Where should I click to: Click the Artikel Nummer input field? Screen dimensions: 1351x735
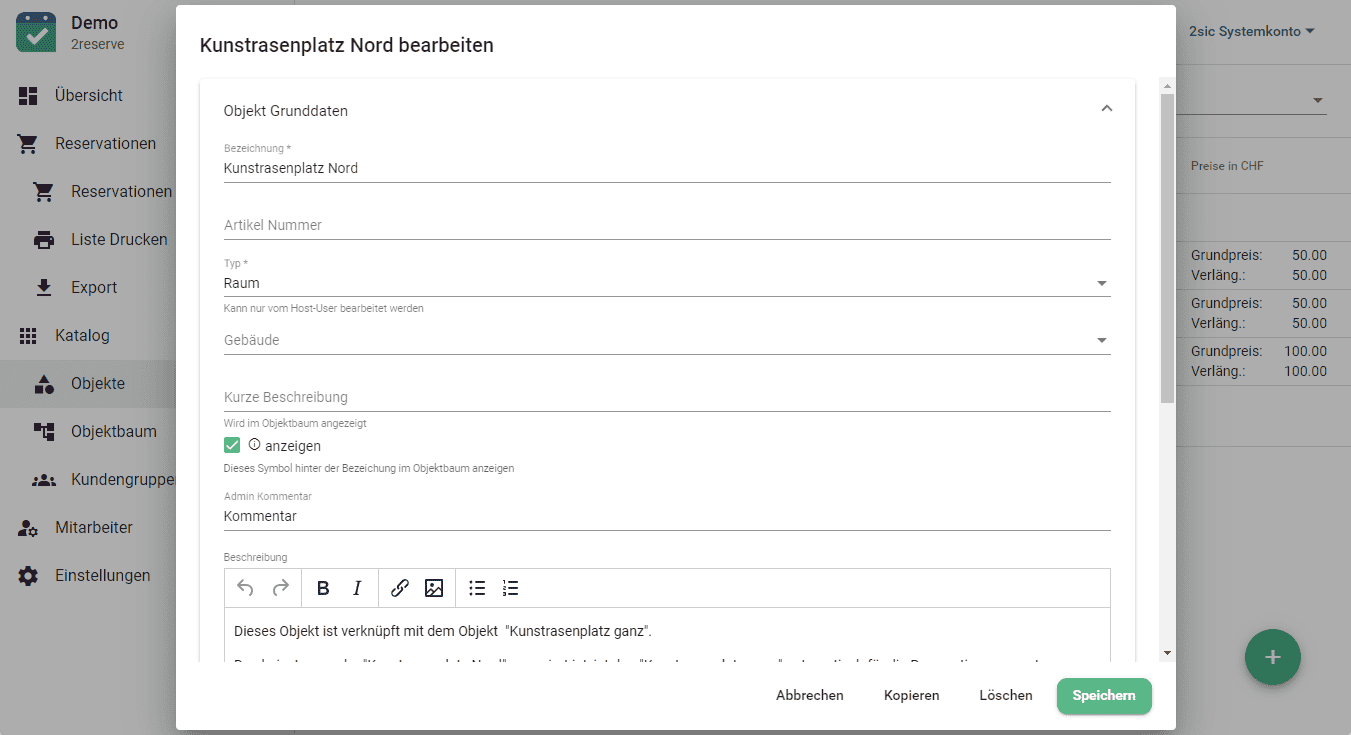tap(666, 226)
